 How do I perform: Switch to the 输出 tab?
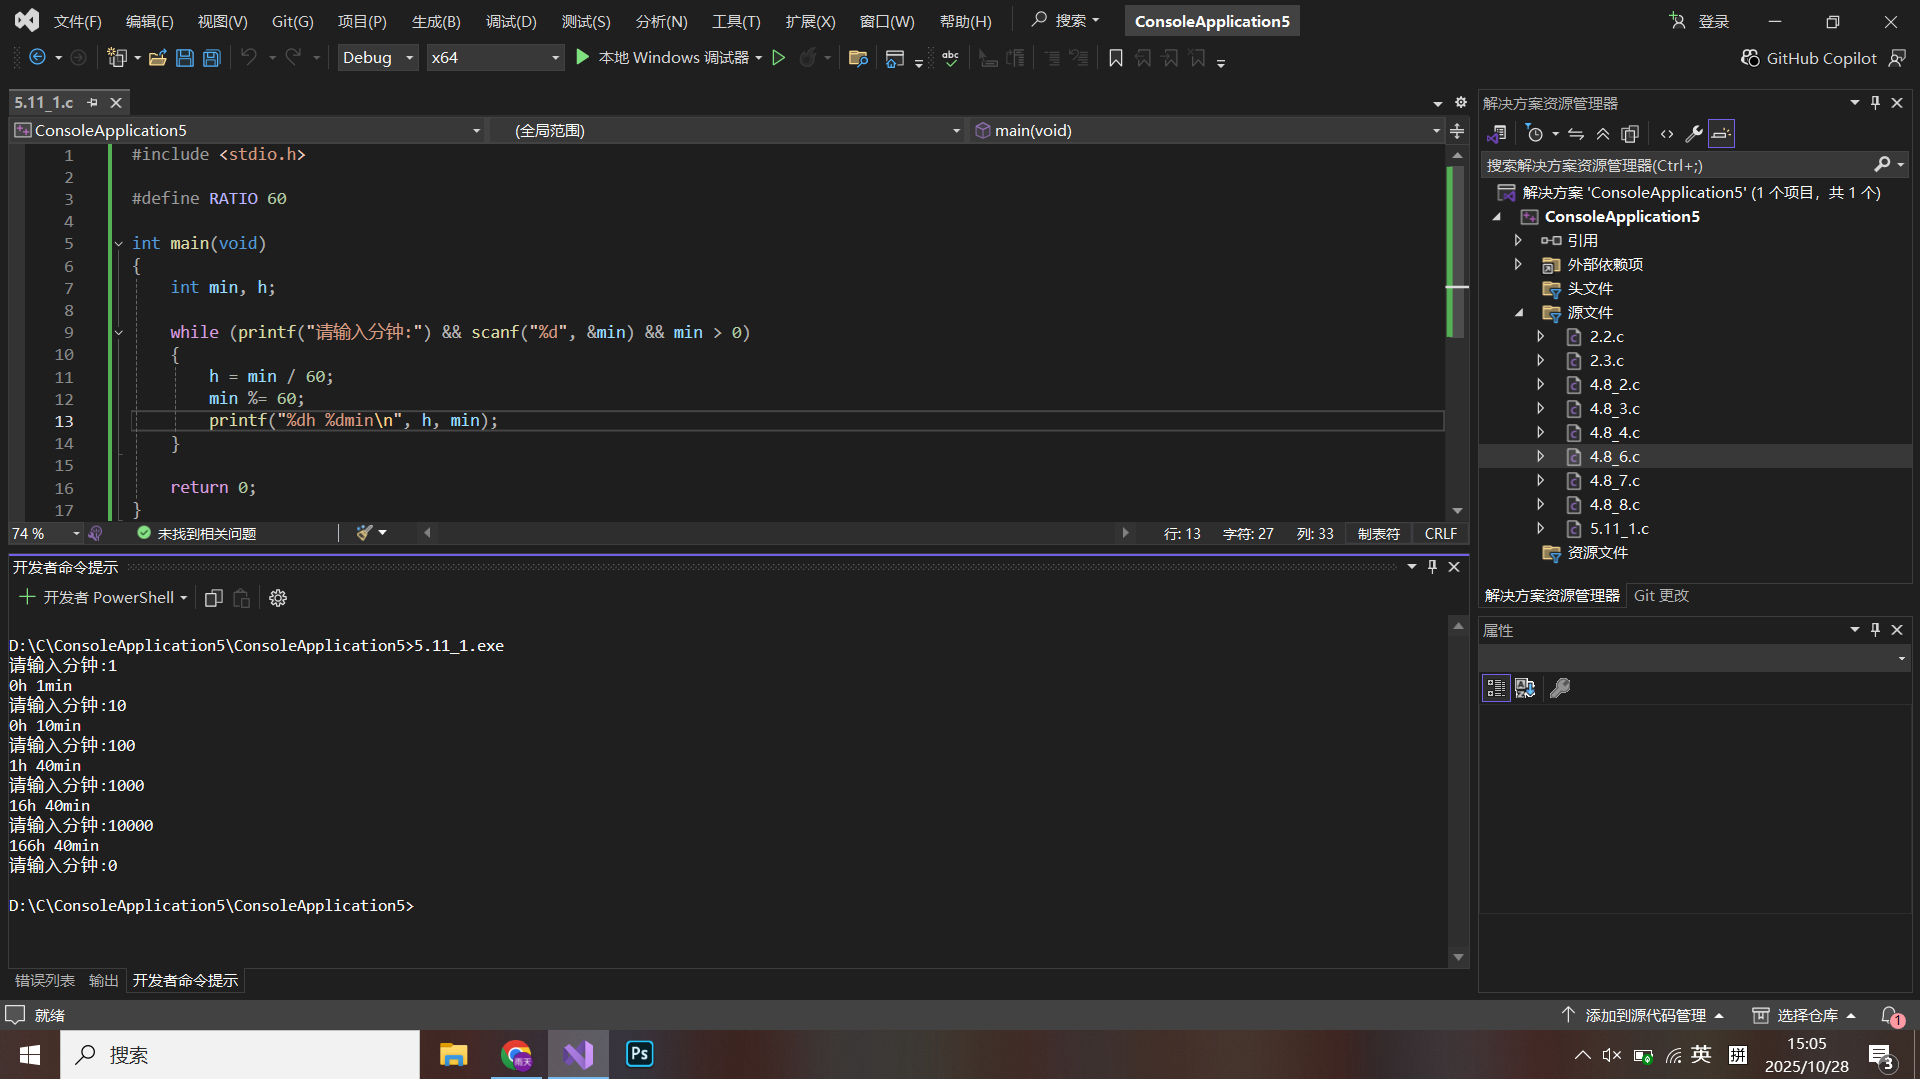tap(104, 981)
